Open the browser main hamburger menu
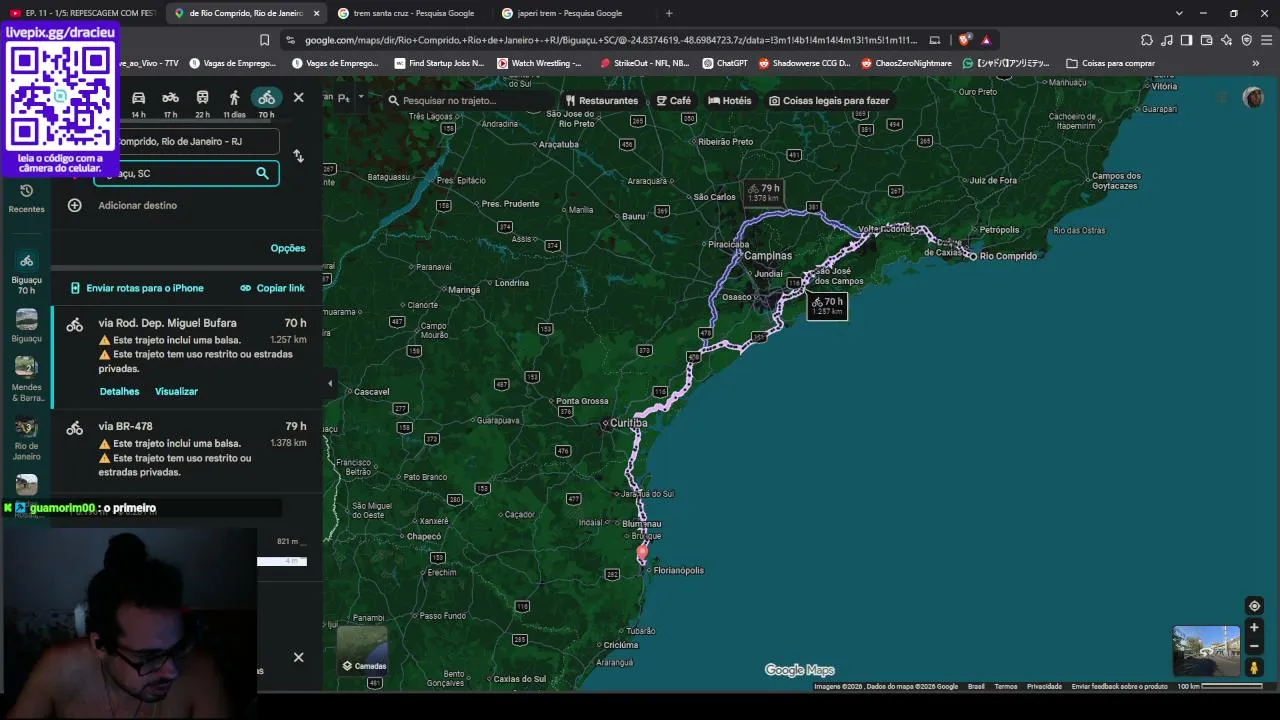 pos(1266,40)
